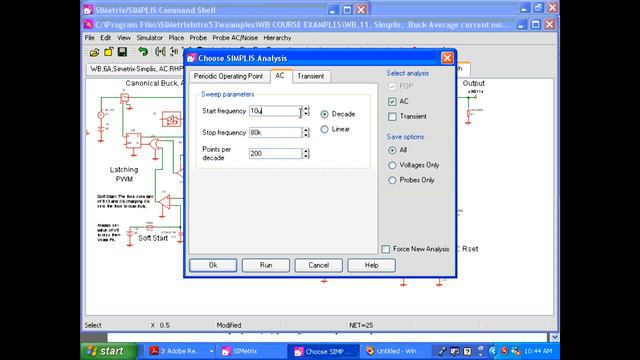Click the Ok button

(x=213, y=265)
